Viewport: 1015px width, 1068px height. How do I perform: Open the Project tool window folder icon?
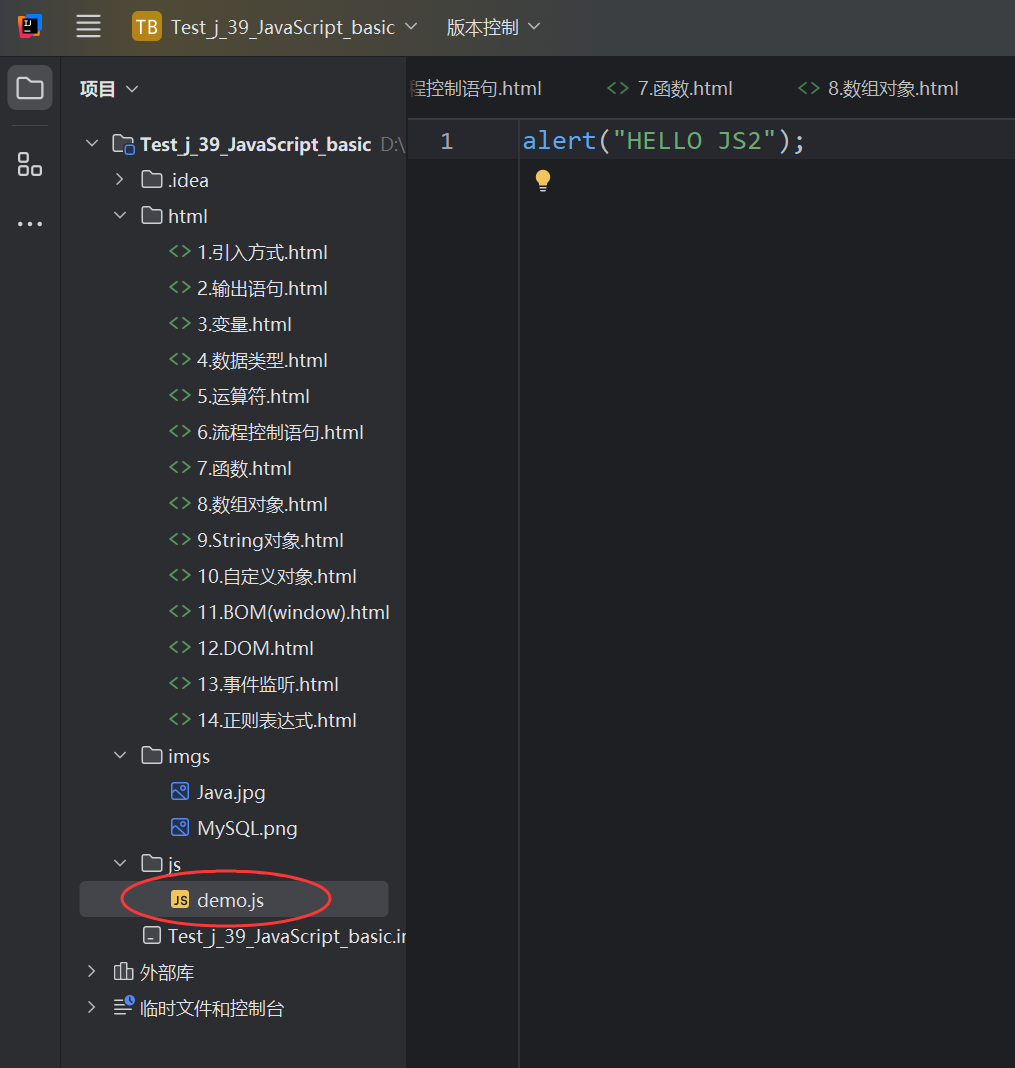pyautogui.click(x=29, y=87)
